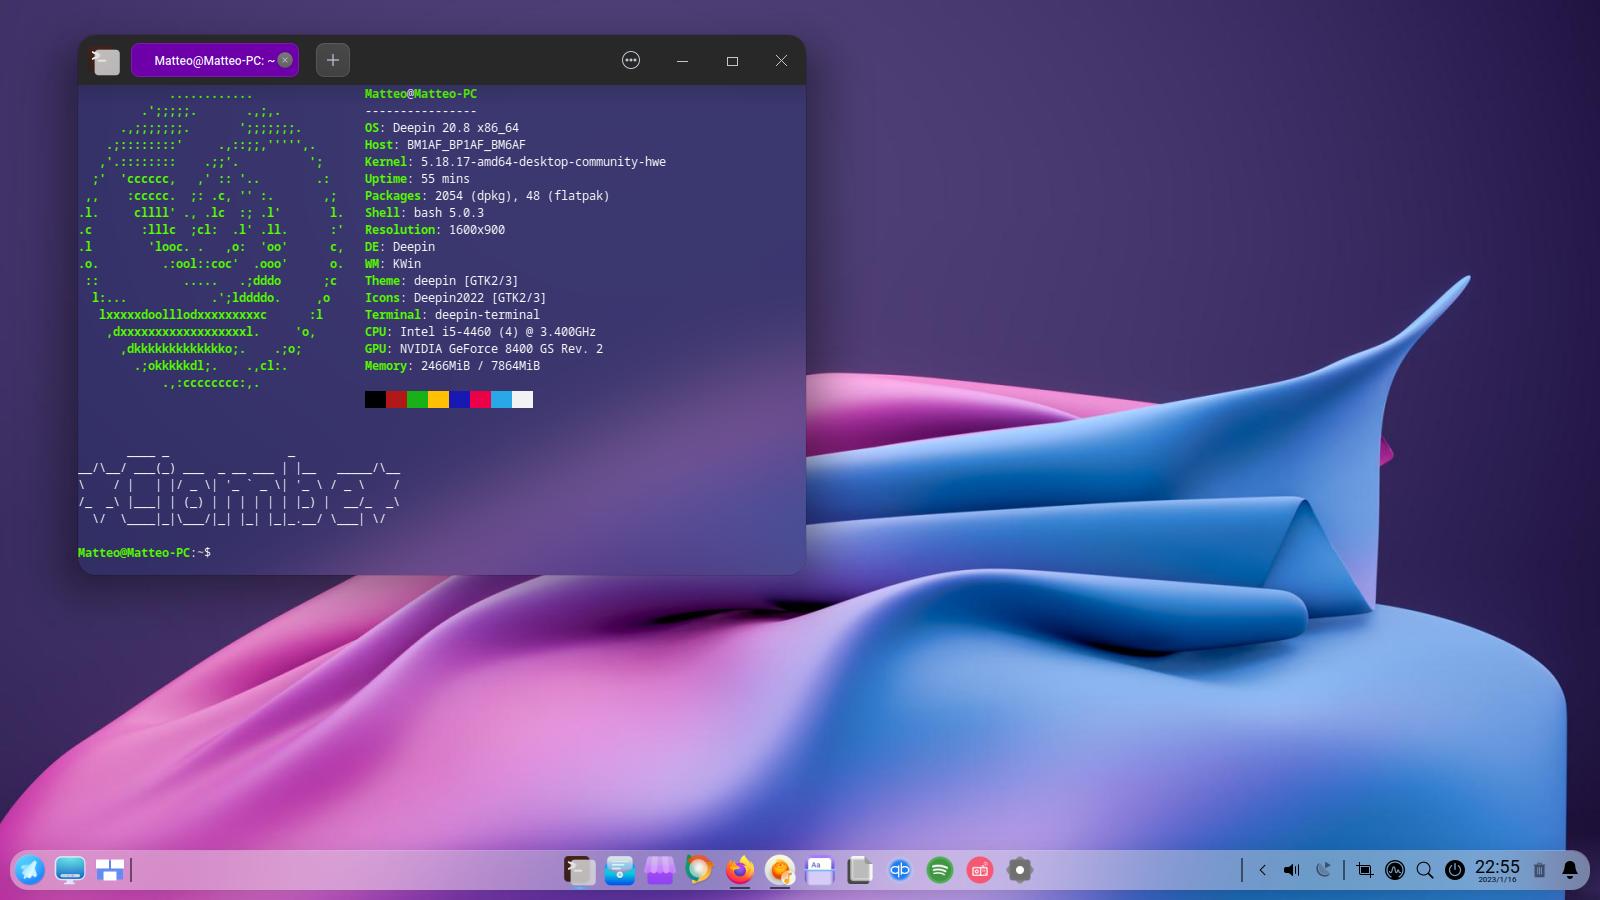Screen dimensions: 1600x900
Task: Open the gray document app dock icon
Action: 859,870
